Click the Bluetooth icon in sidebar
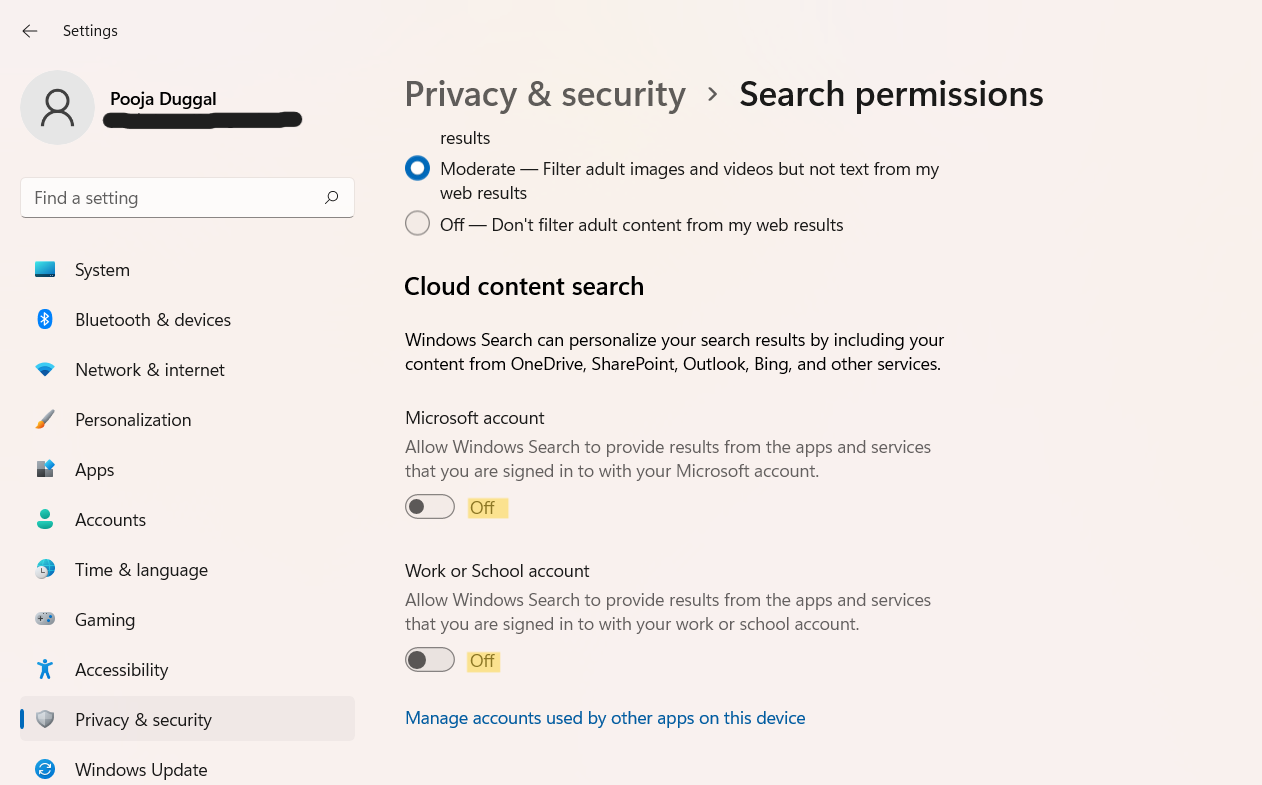Screen dimensions: 1262x785 point(45,320)
